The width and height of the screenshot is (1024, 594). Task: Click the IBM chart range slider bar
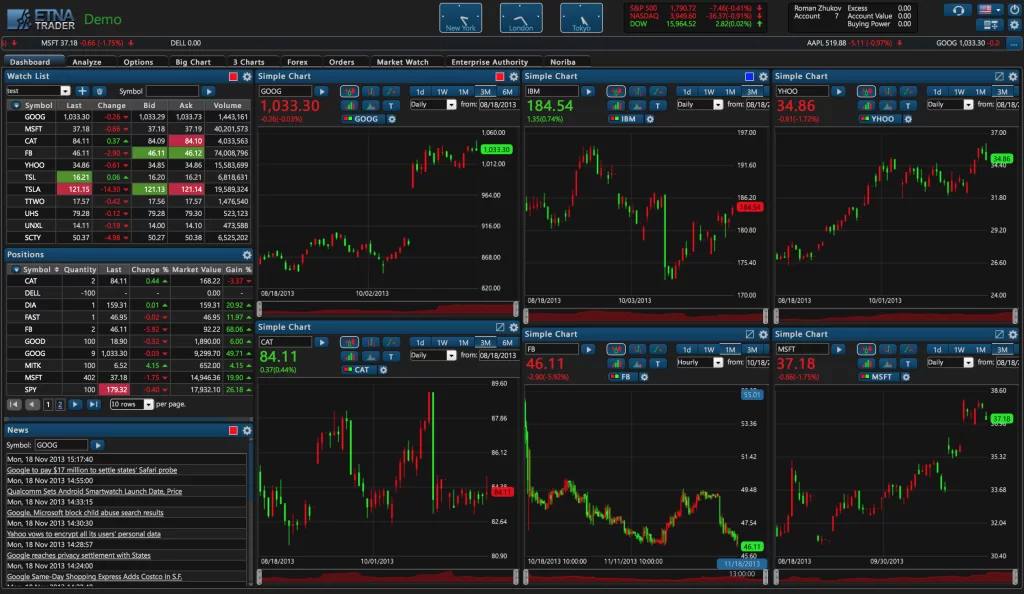click(646, 316)
